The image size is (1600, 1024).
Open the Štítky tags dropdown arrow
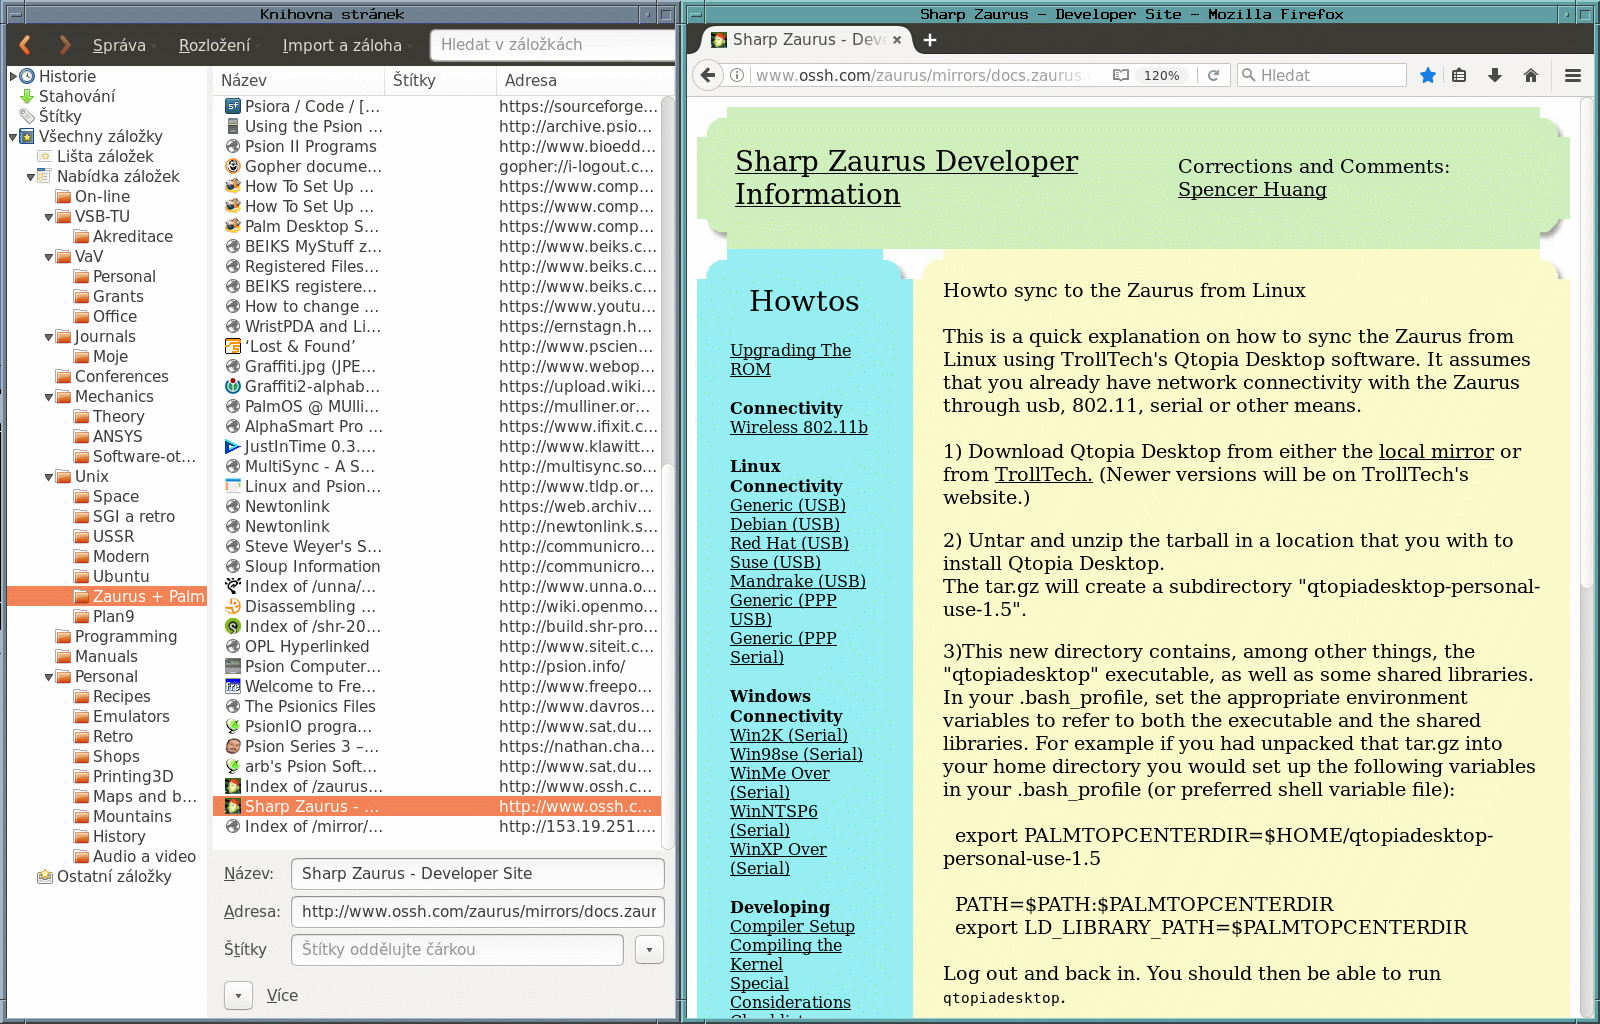(649, 949)
